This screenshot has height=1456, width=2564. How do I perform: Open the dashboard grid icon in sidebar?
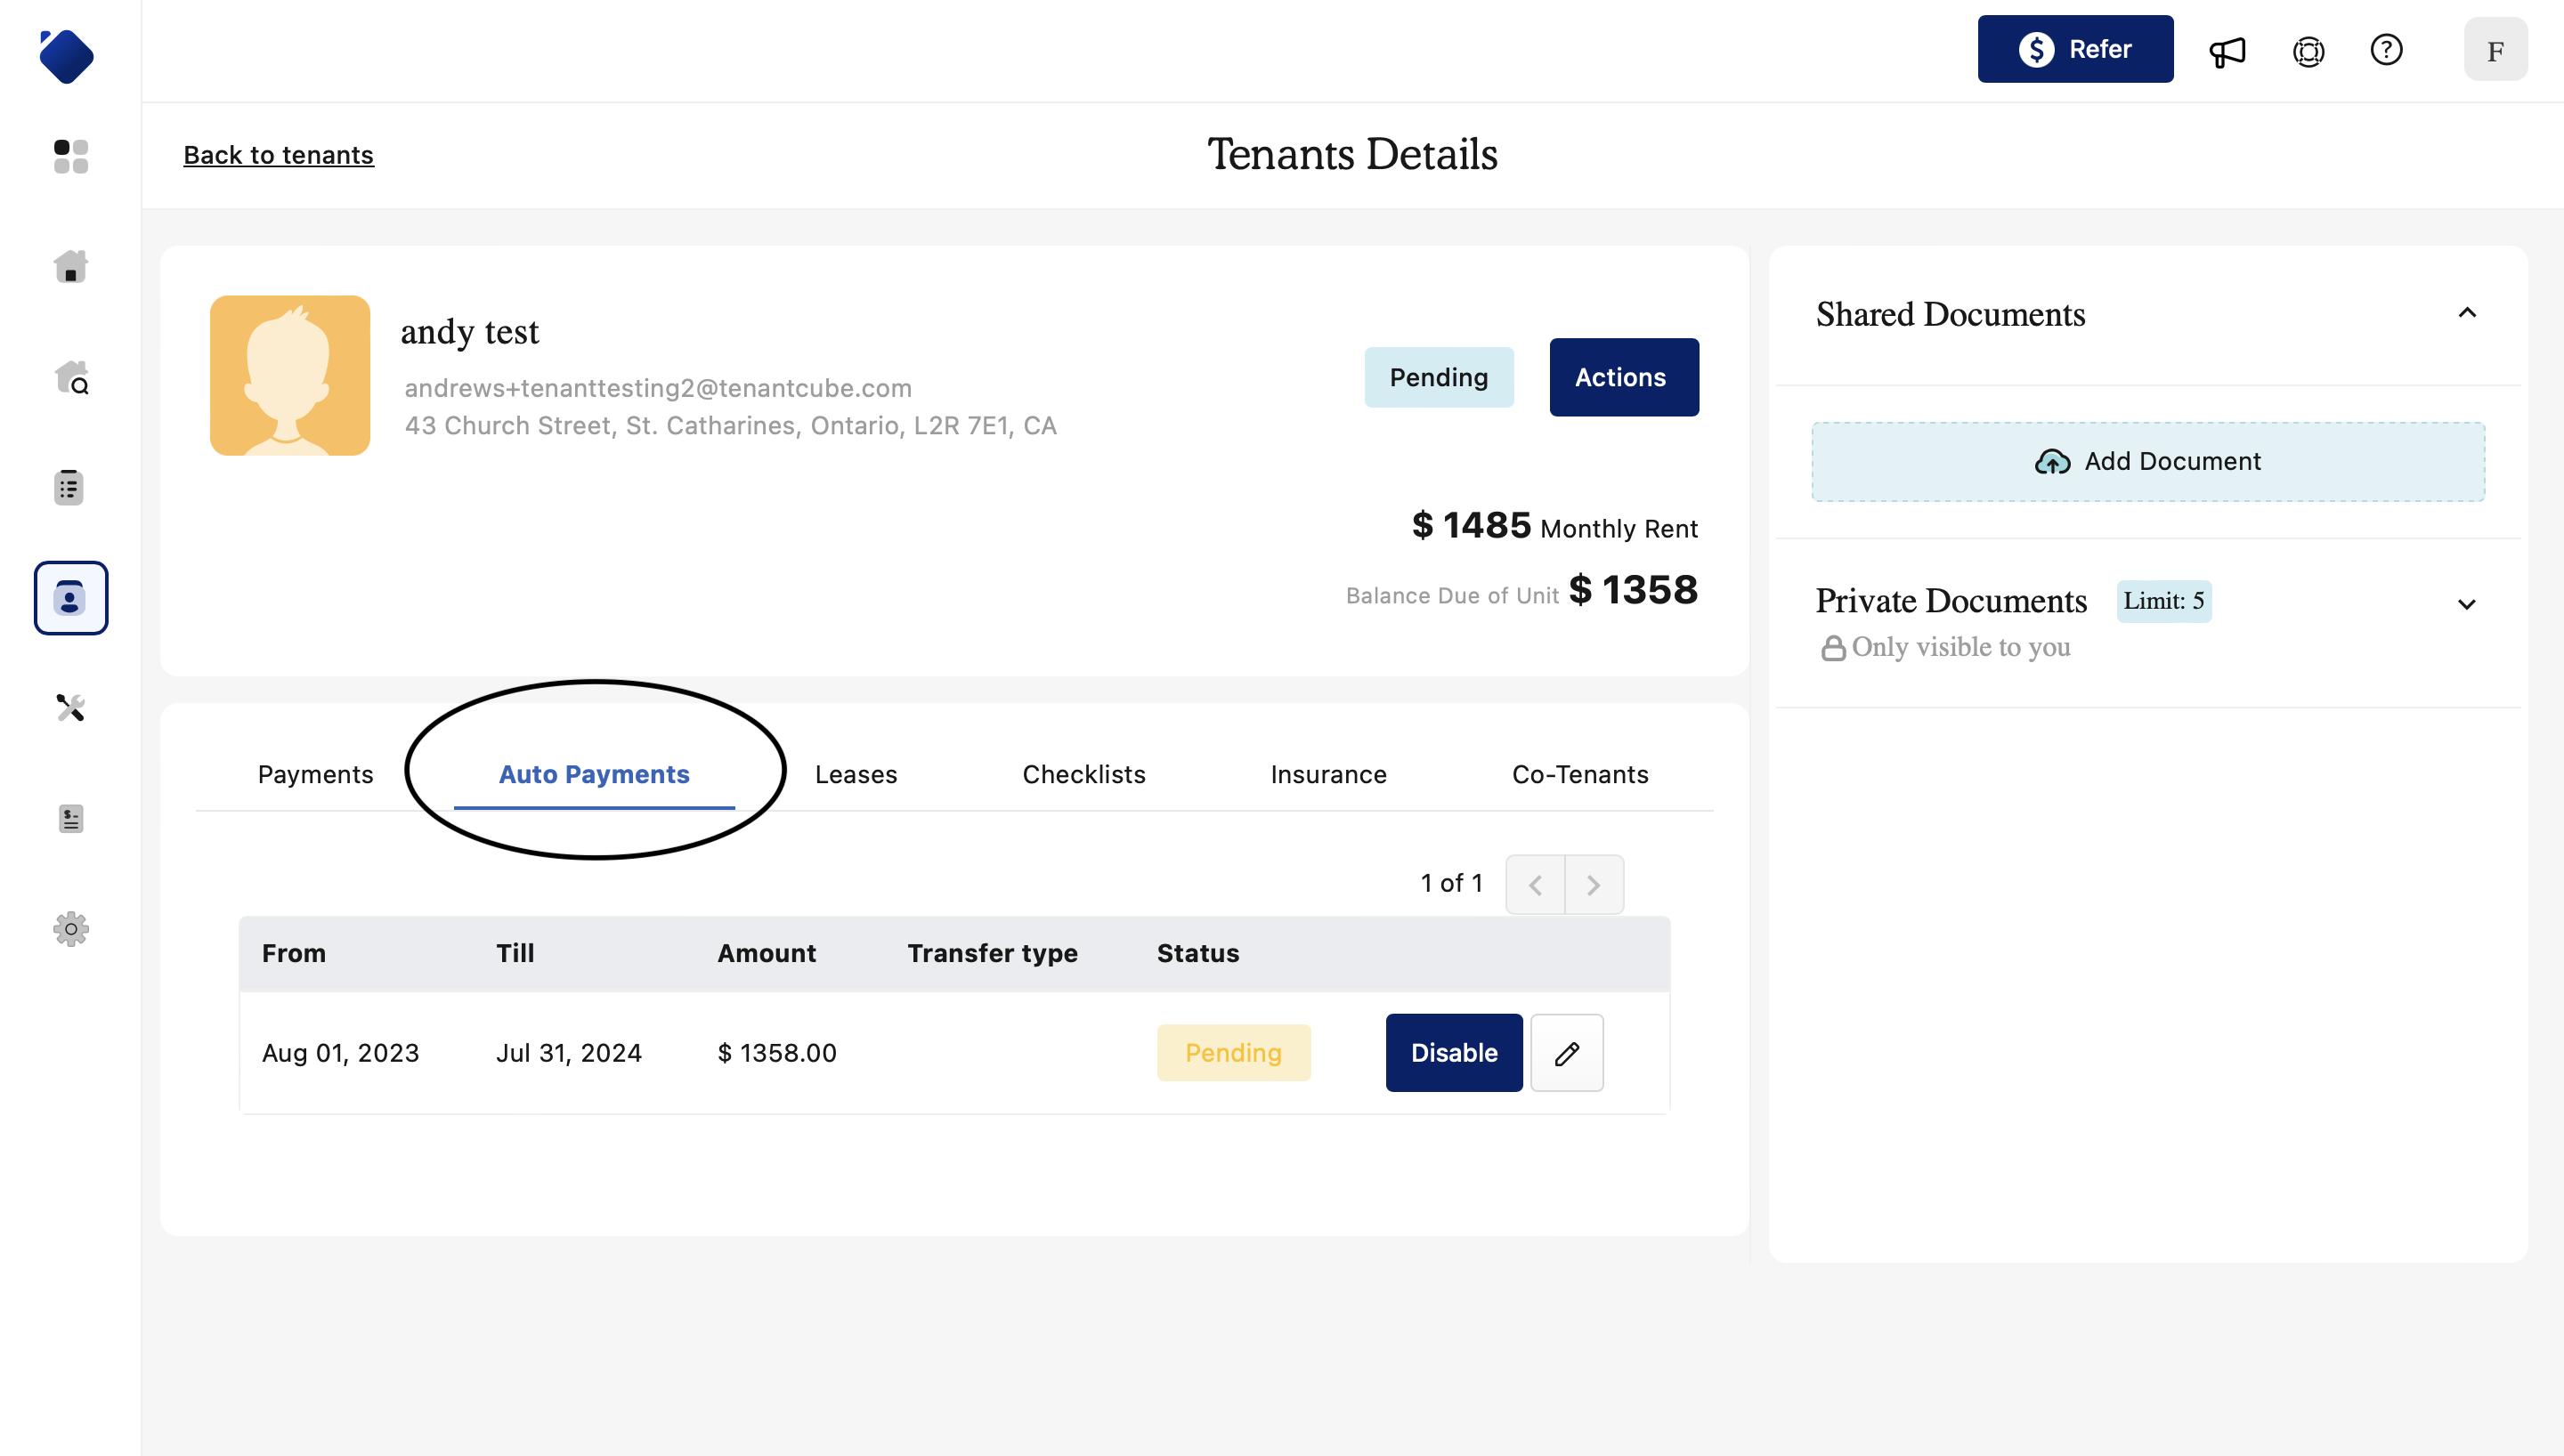click(x=70, y=156)
